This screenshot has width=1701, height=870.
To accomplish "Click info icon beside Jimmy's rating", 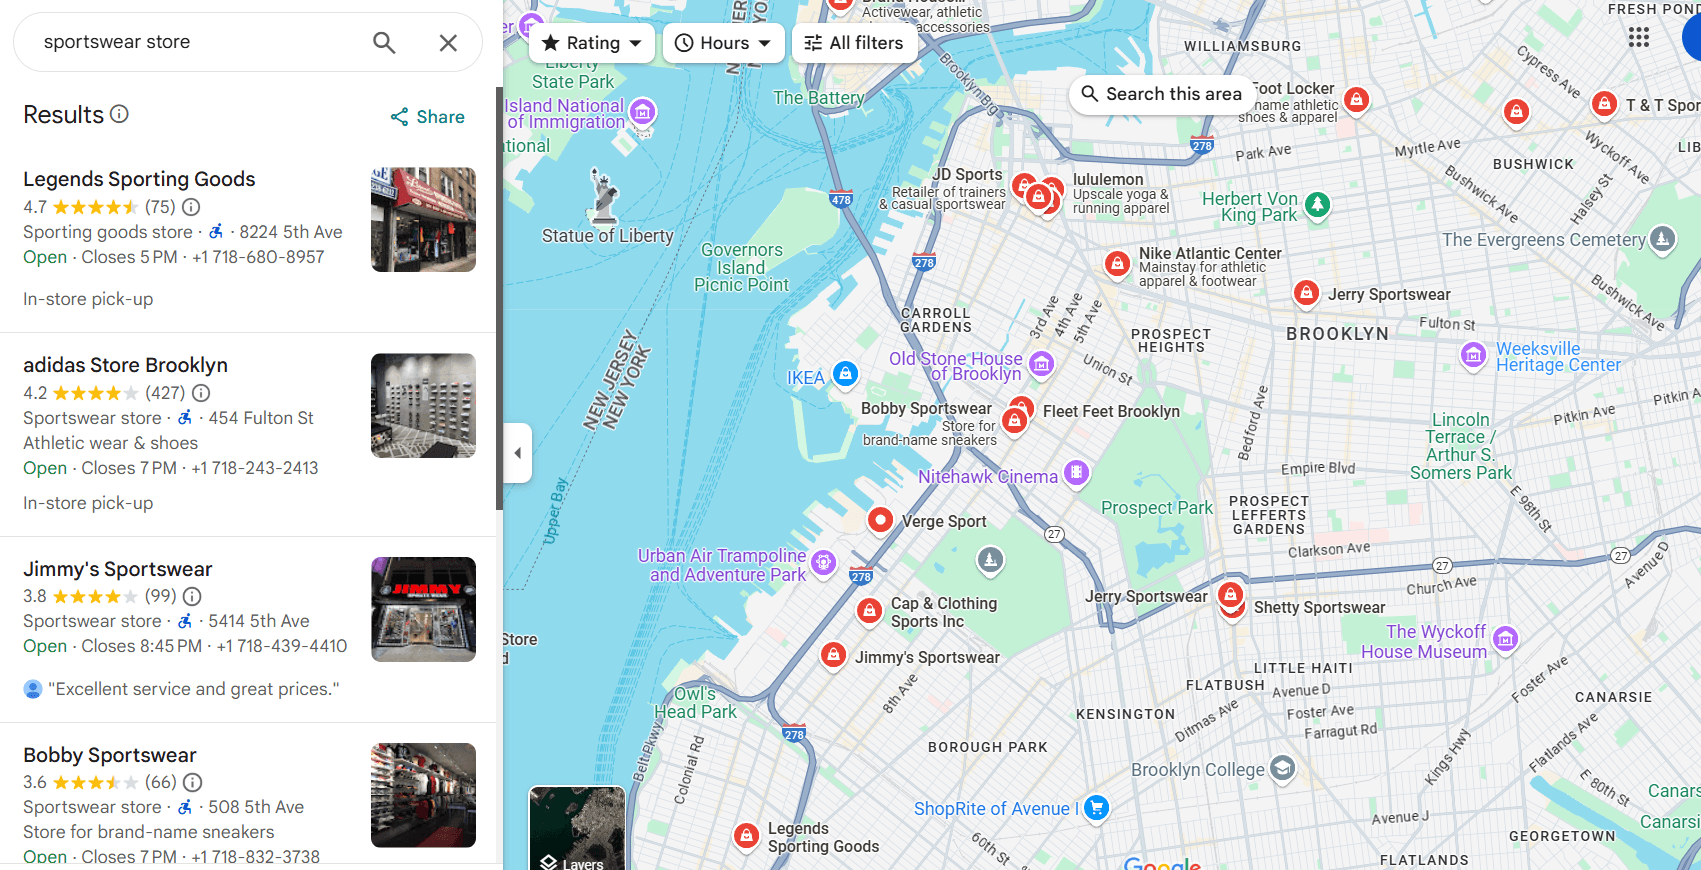I will point(192,596).
